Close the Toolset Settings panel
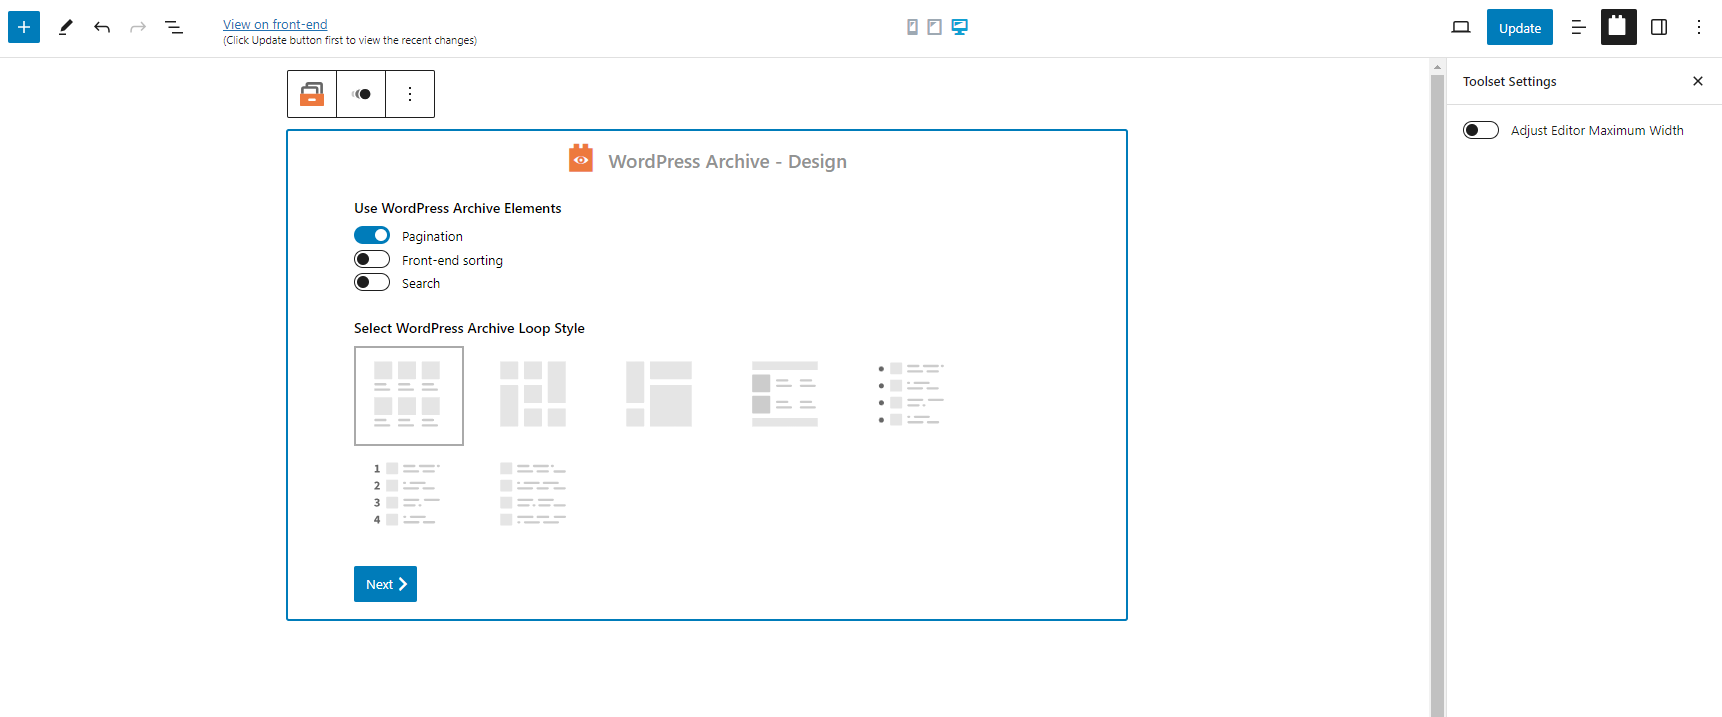 [x=1698, y=81]
